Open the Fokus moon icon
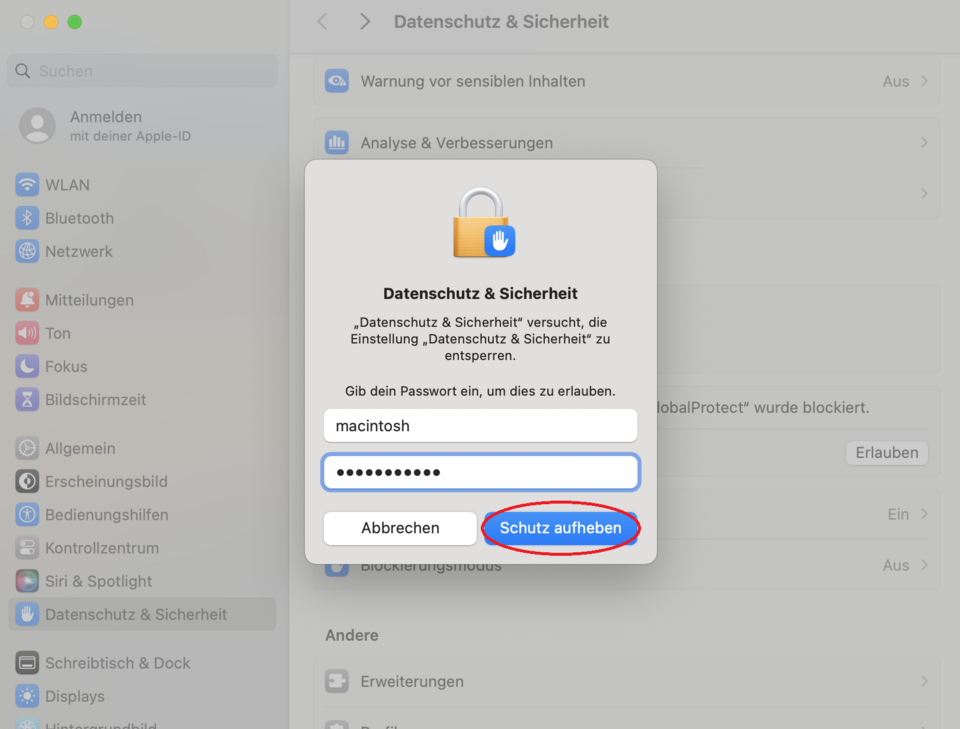Viewport: 960px width, 729px height. point(27,367)
